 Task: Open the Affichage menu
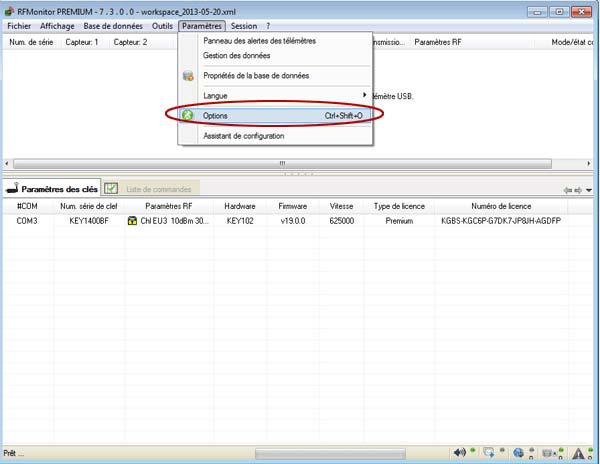pos(57,26)
